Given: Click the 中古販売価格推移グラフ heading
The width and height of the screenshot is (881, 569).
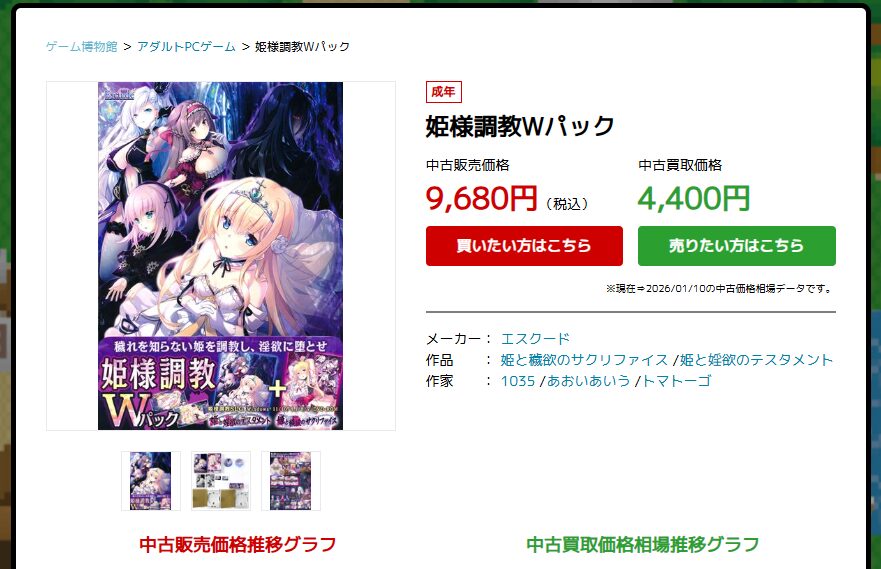Looking at the screenshot, I should pos(238,544).
